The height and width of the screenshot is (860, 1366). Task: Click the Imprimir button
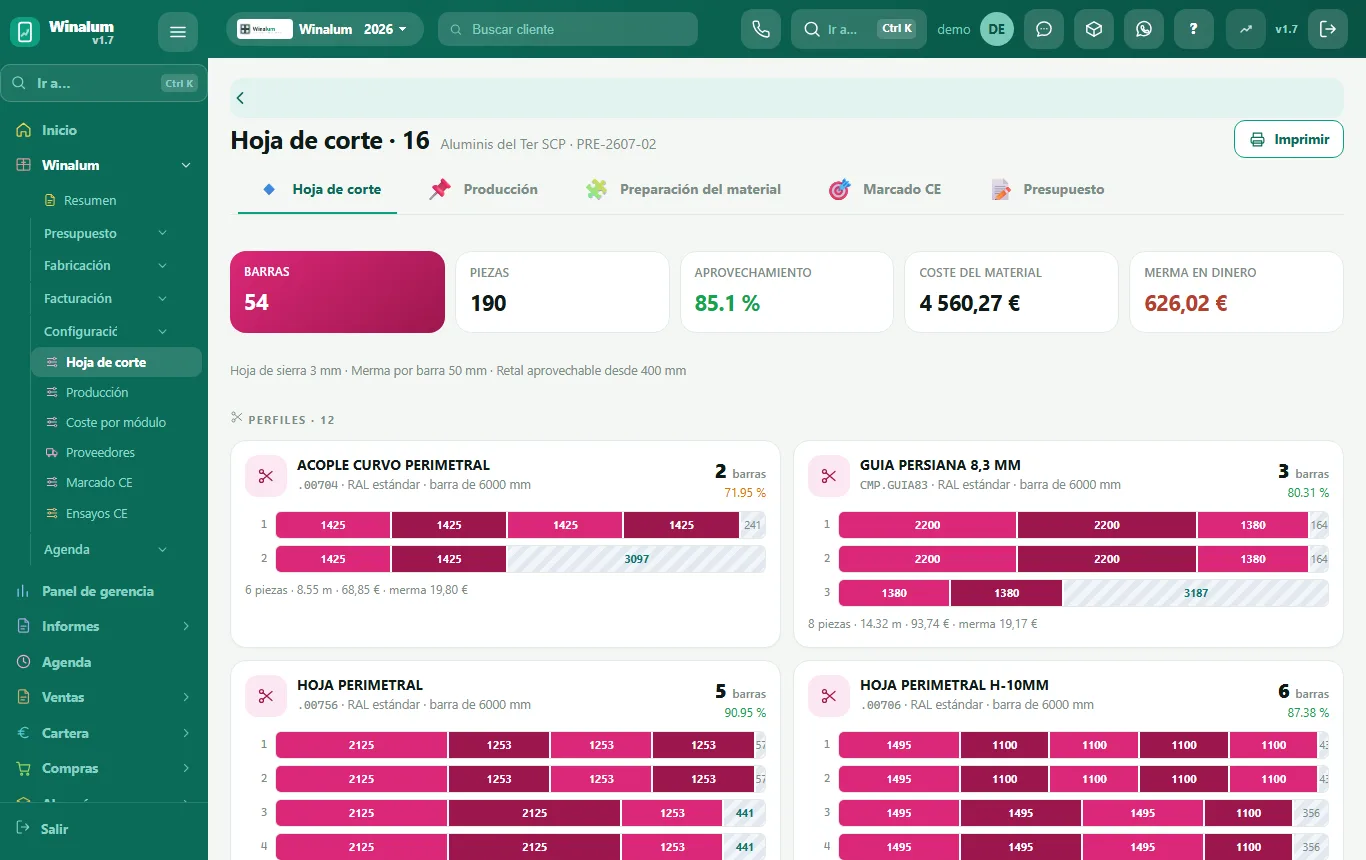[x=1289, y=139]
